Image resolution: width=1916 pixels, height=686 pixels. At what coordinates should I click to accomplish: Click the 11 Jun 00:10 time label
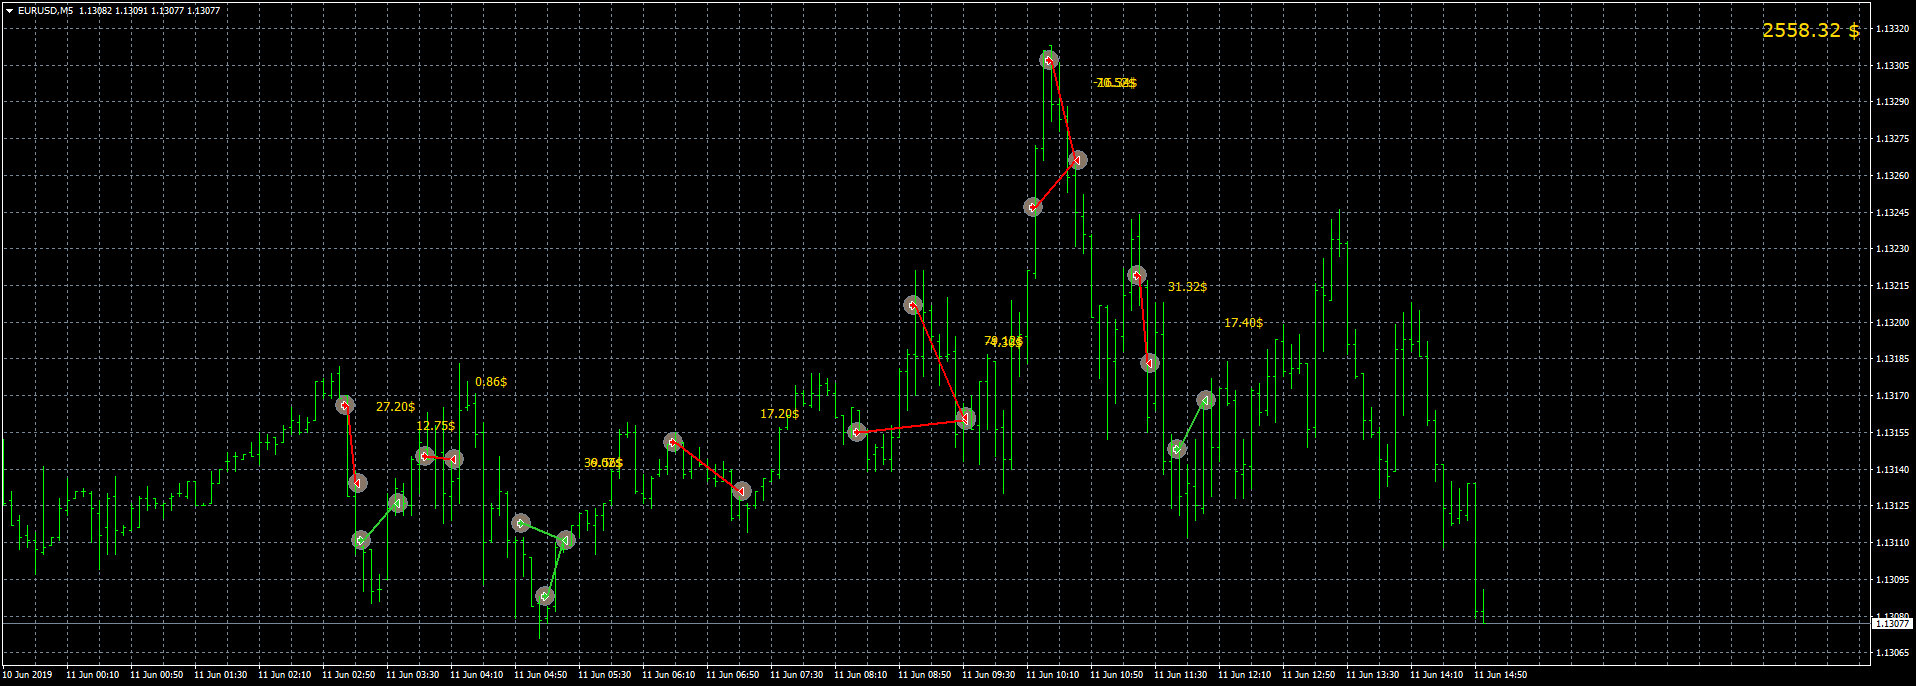tap(92, 675)
